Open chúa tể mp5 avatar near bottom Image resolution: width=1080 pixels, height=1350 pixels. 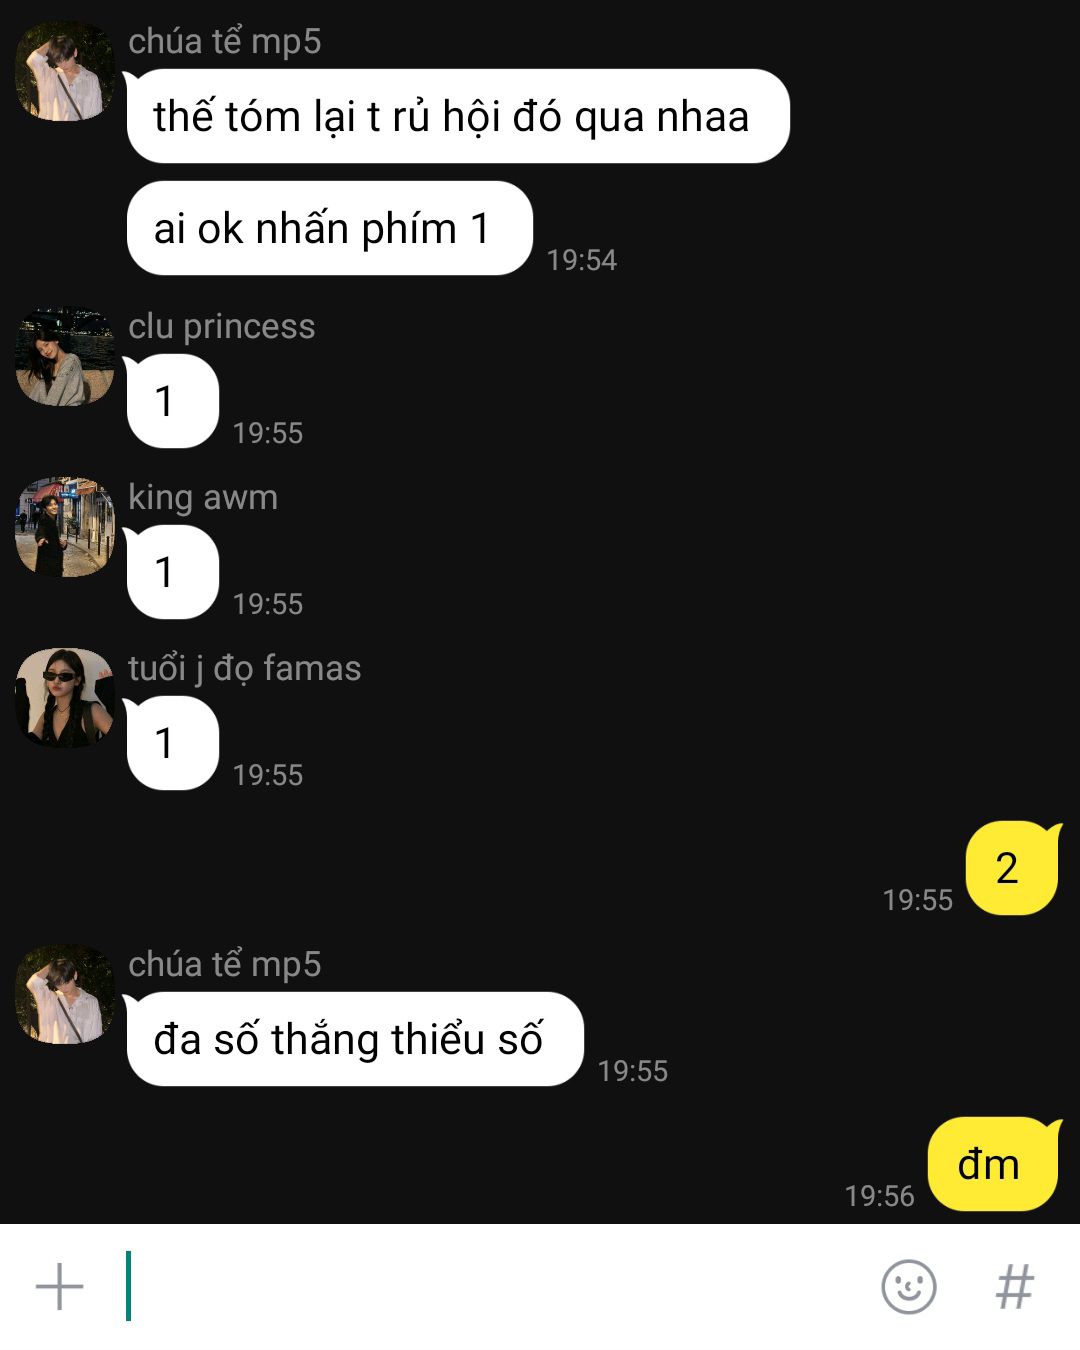65,994
